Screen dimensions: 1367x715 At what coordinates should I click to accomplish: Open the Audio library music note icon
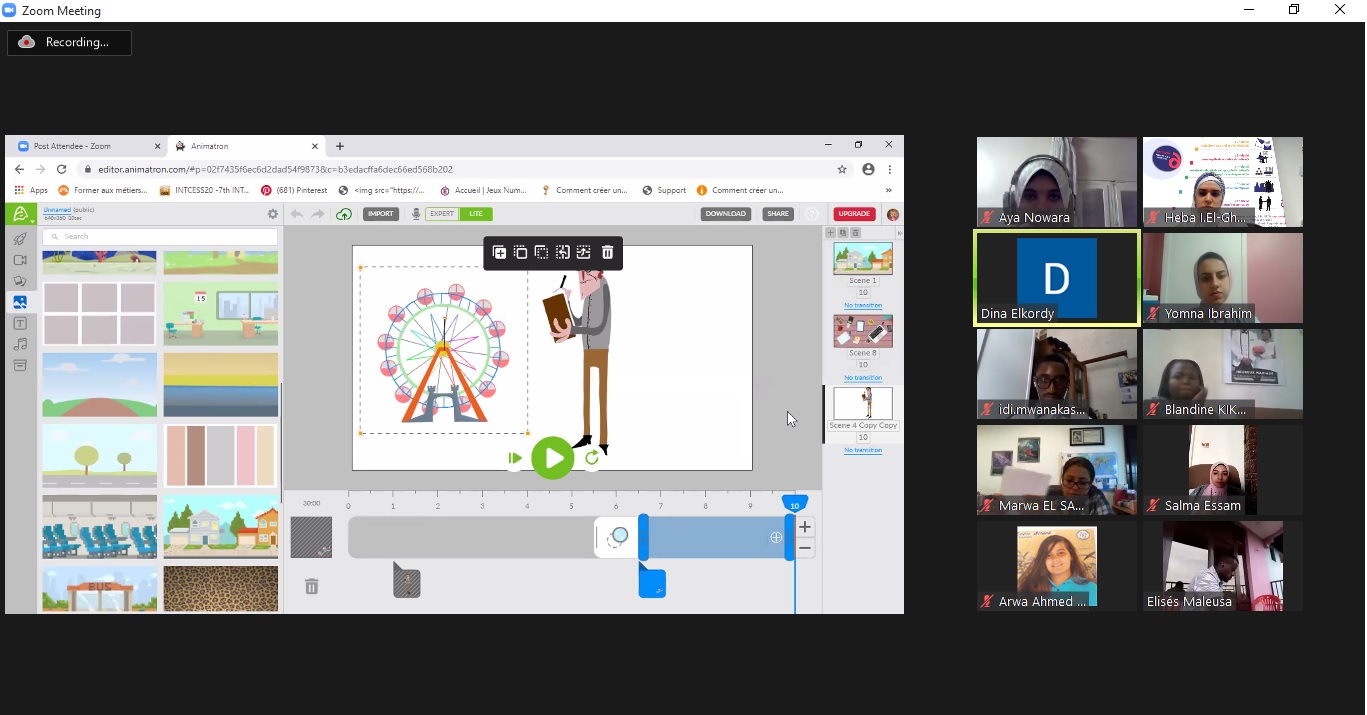20,344
